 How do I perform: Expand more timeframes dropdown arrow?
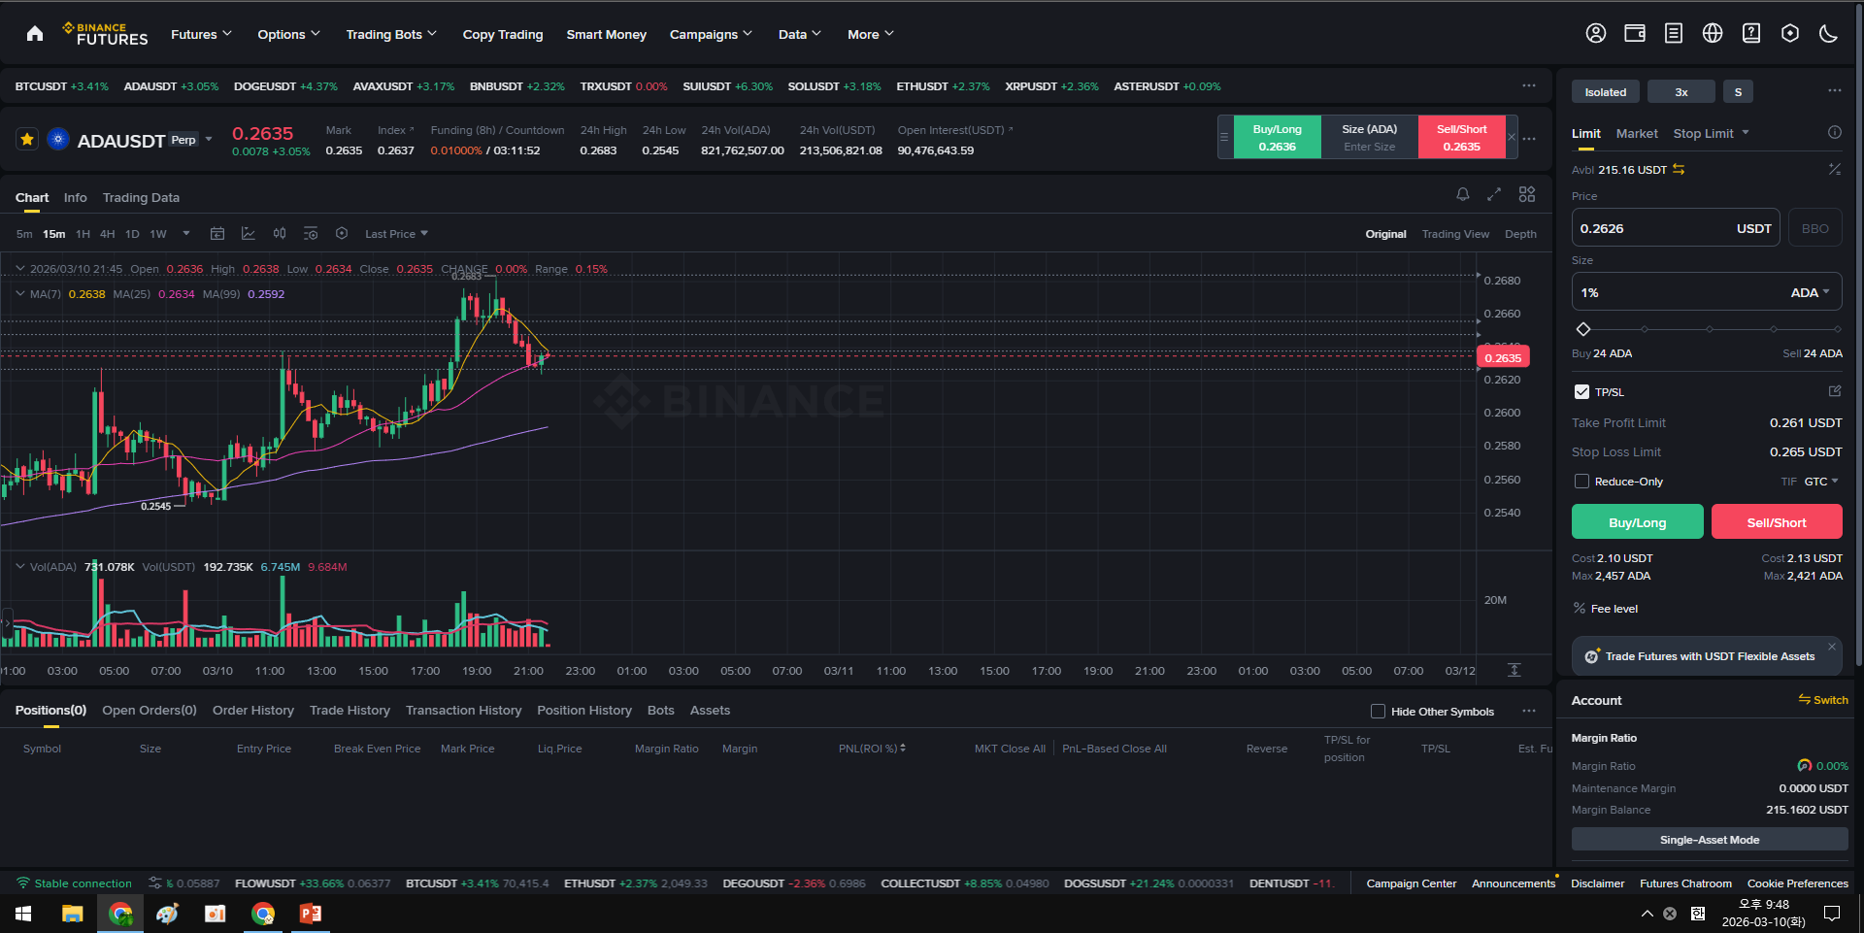186,234
